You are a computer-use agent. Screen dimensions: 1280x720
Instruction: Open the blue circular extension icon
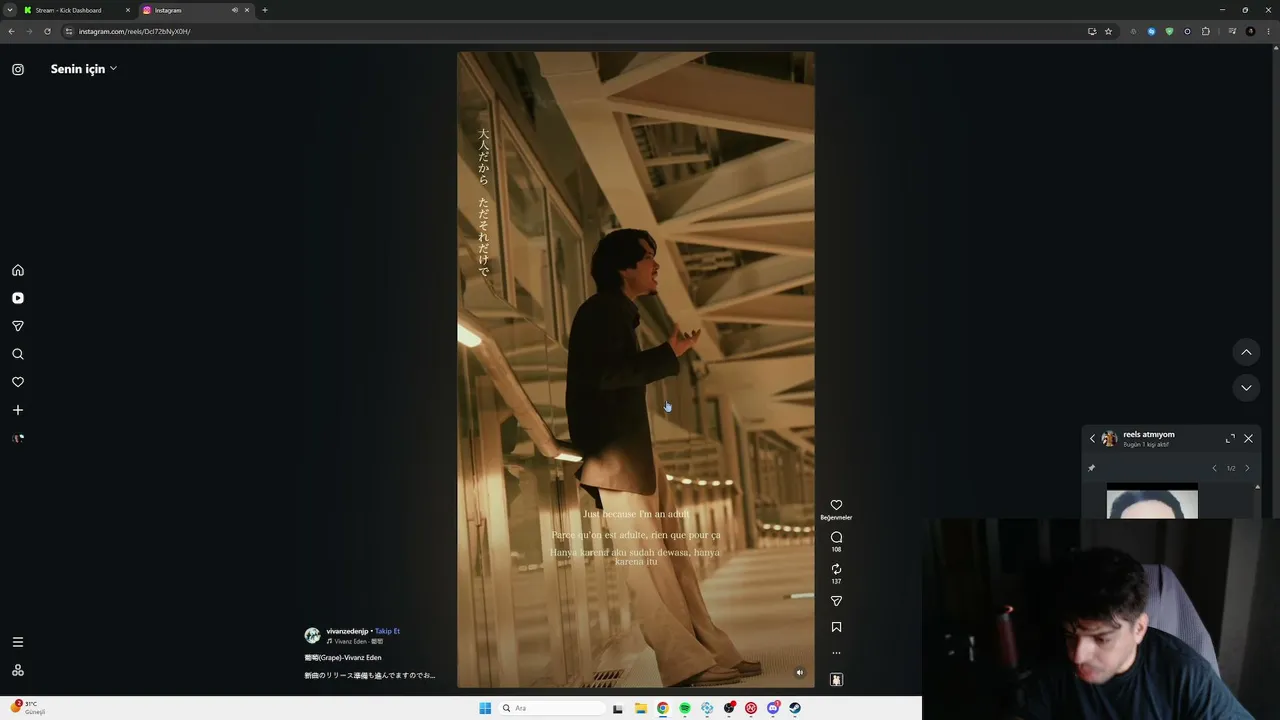click(x=1151, y=31)
